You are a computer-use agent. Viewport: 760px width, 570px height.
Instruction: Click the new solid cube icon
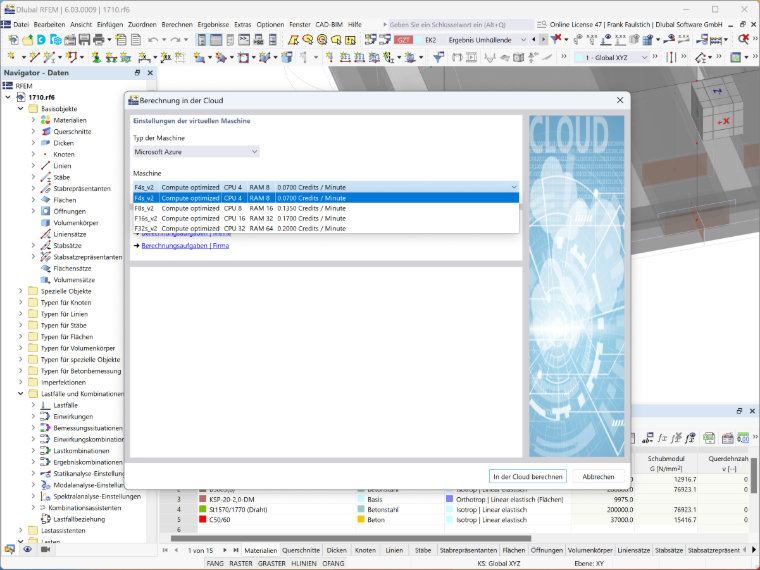pos(286,58)
